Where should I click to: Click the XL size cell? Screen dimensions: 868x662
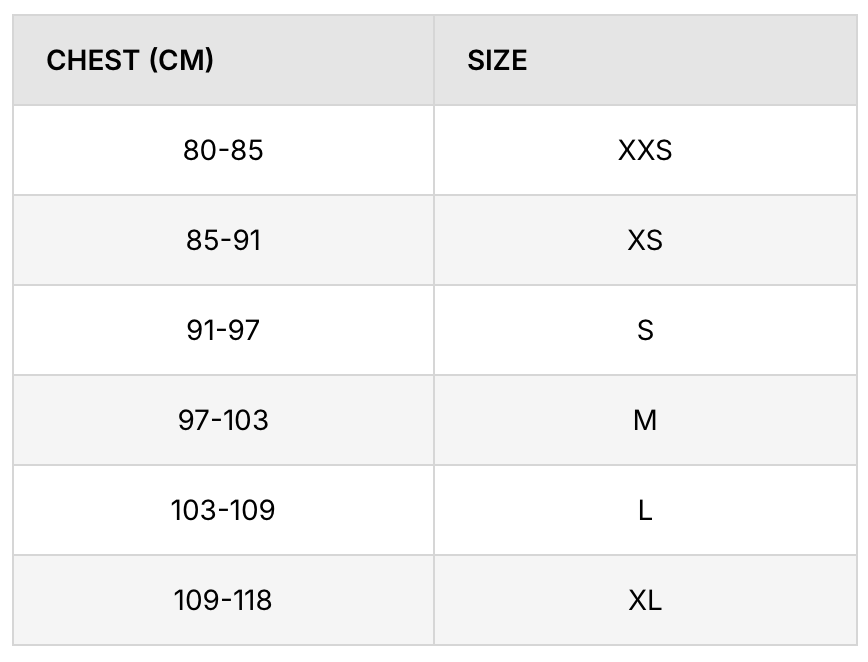[x=645, y=600]
